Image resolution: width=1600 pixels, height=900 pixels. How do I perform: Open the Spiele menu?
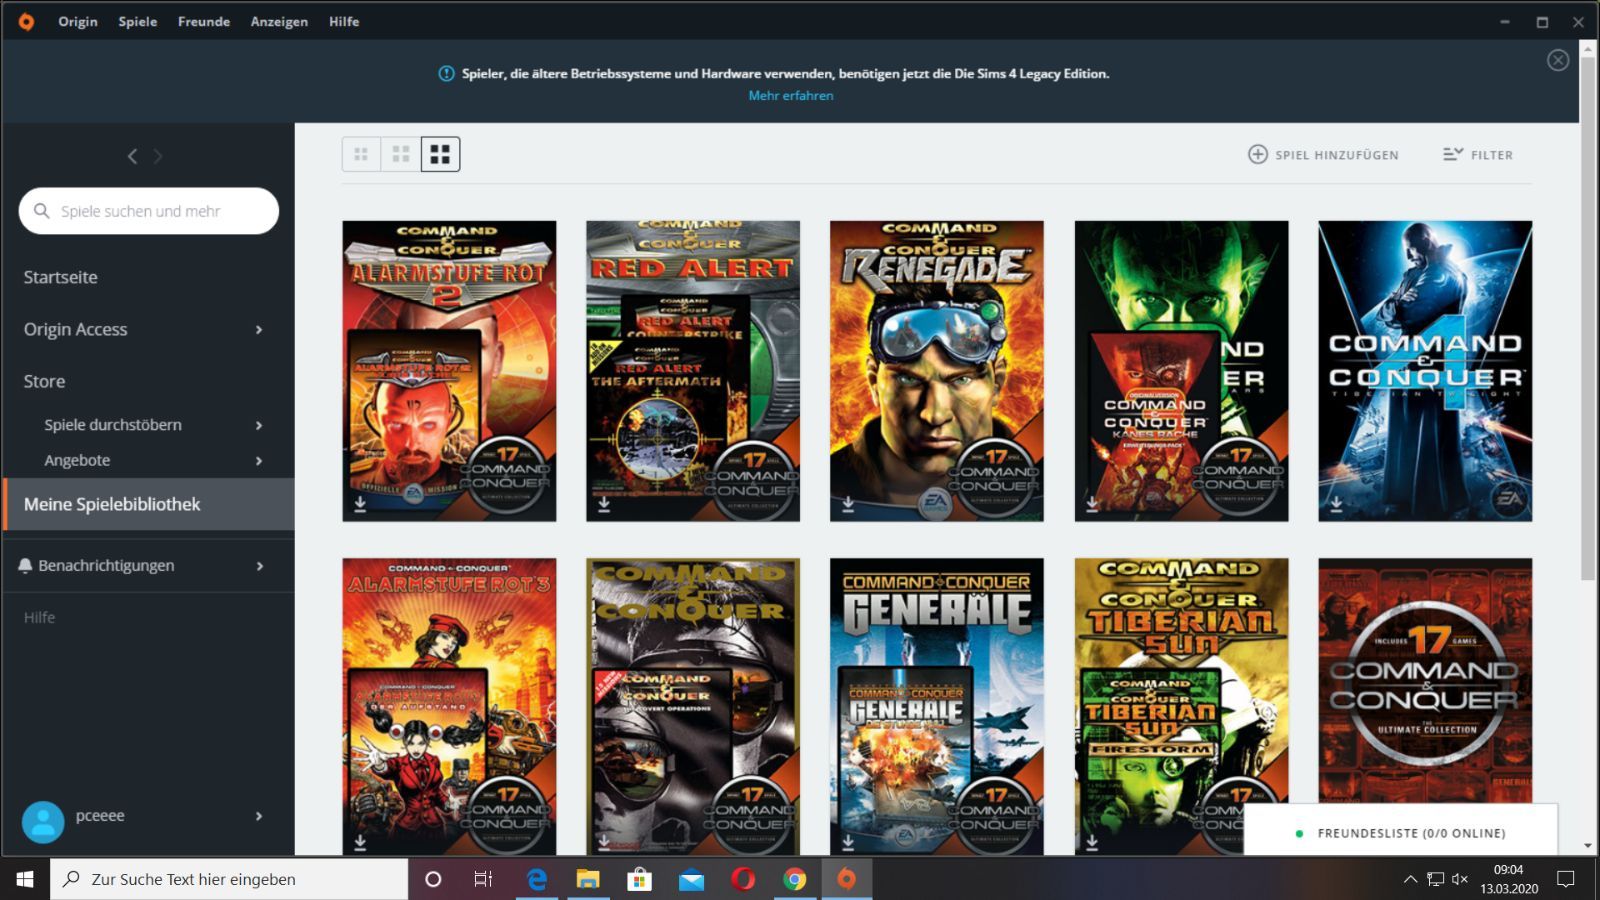click(x=138, y=21)
